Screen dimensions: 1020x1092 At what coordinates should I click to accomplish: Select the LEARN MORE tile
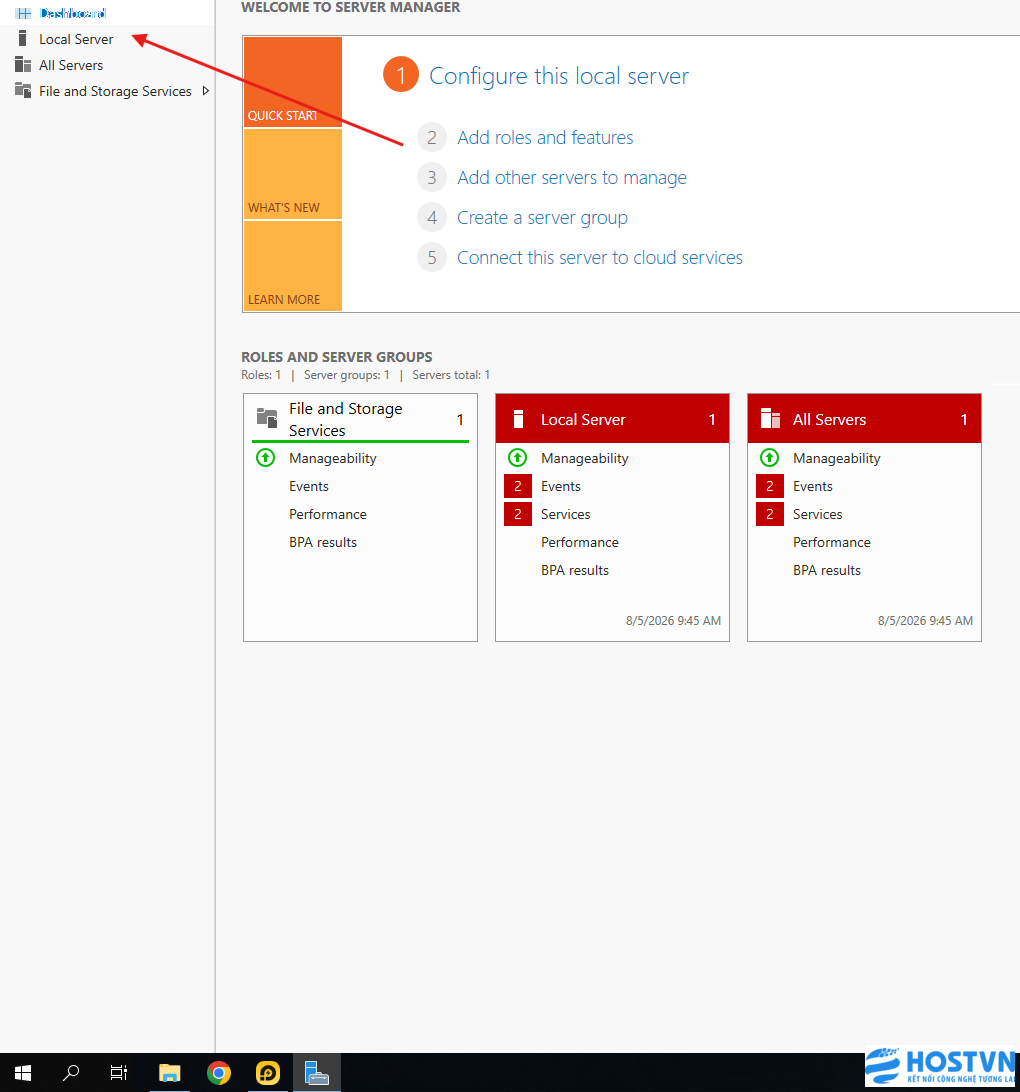(x=292, y=266)
